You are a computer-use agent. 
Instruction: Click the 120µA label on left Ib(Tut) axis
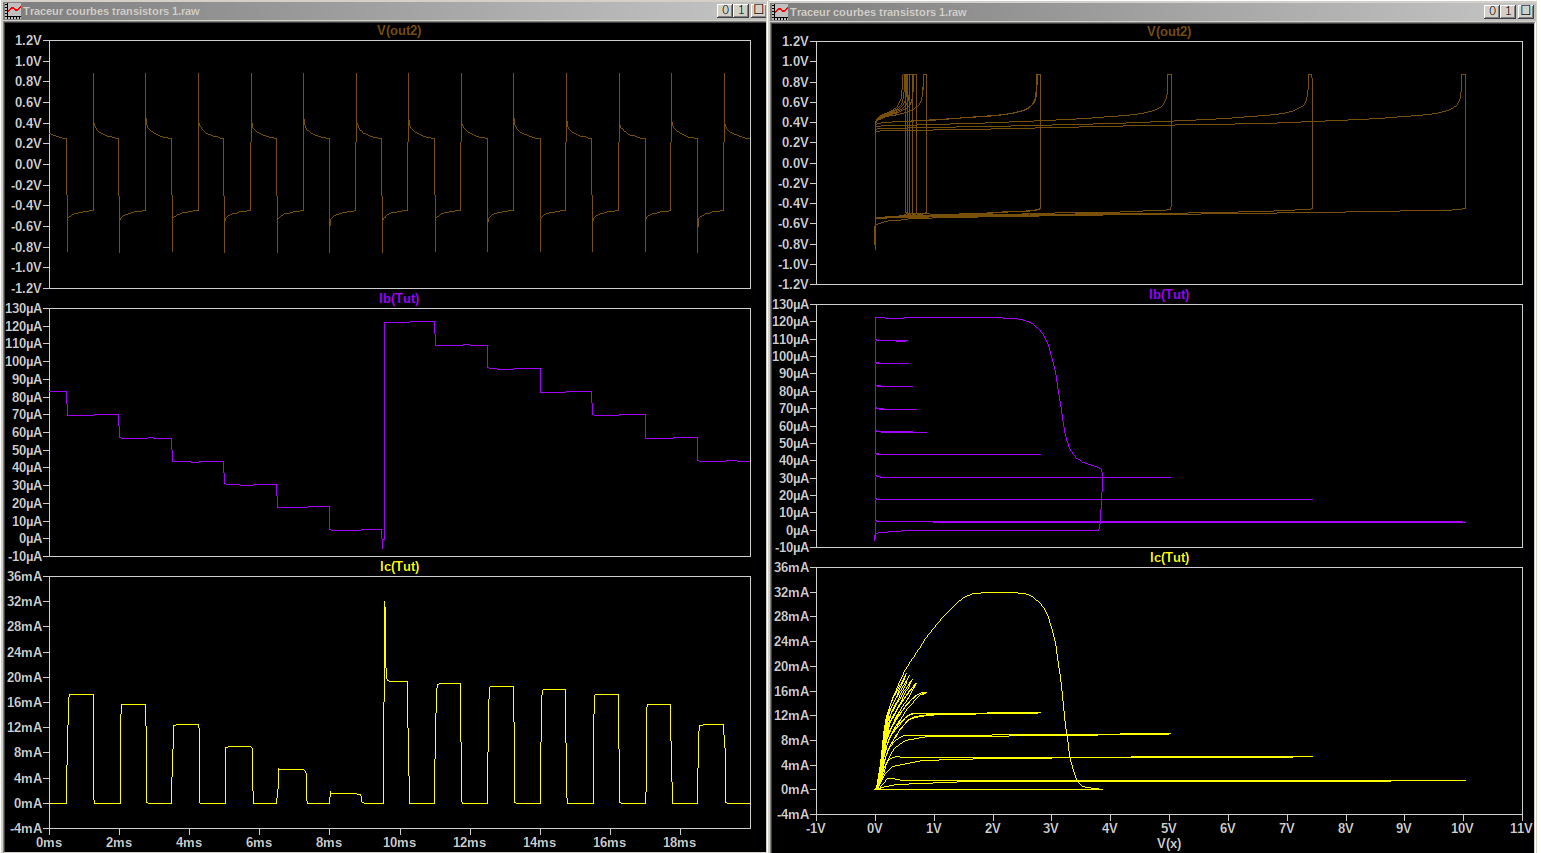[x=24, y=327]
